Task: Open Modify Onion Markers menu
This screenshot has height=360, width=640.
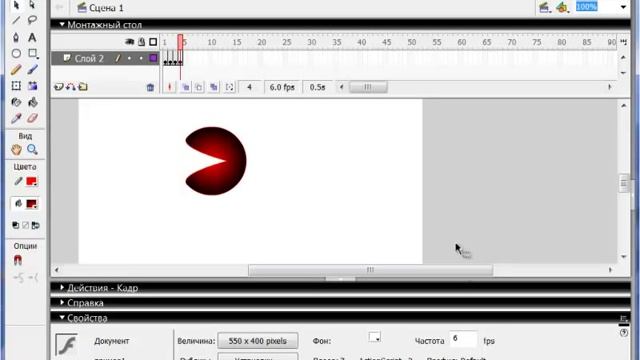Action: [230, 87]
